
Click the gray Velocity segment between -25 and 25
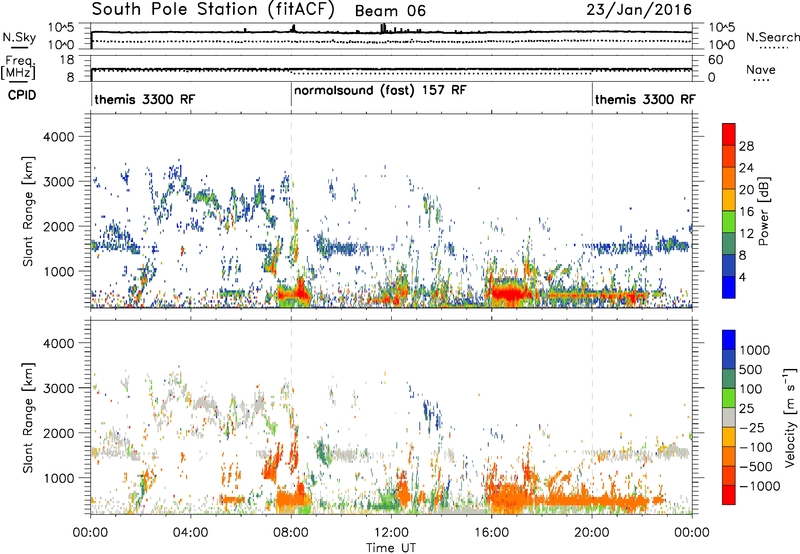tap(729, 418)
